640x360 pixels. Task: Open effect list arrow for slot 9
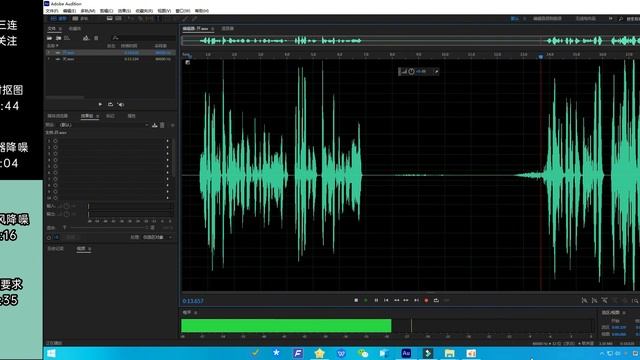[167, 191]
